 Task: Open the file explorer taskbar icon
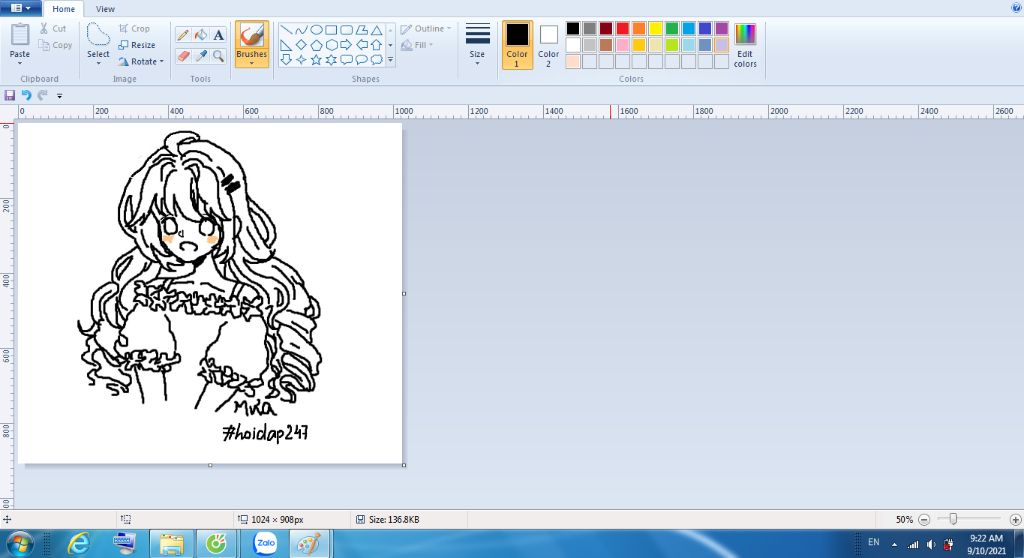171,544
